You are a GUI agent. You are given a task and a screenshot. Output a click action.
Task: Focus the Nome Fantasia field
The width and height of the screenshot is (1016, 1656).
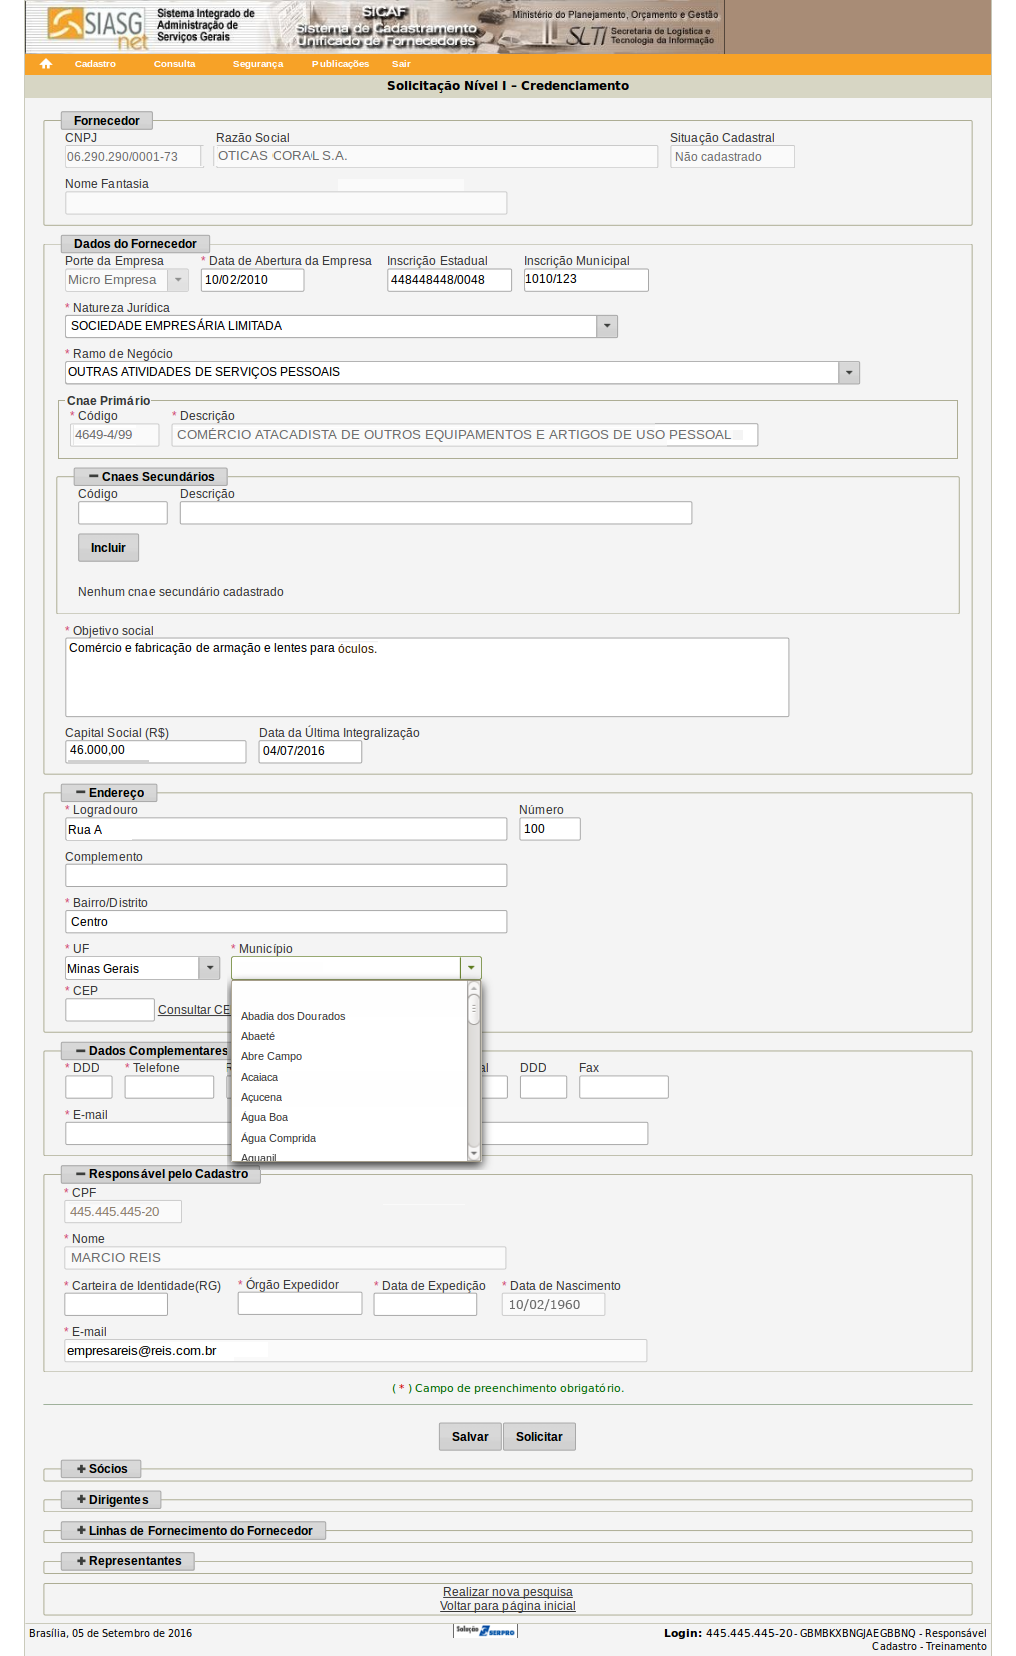(286, 203)
